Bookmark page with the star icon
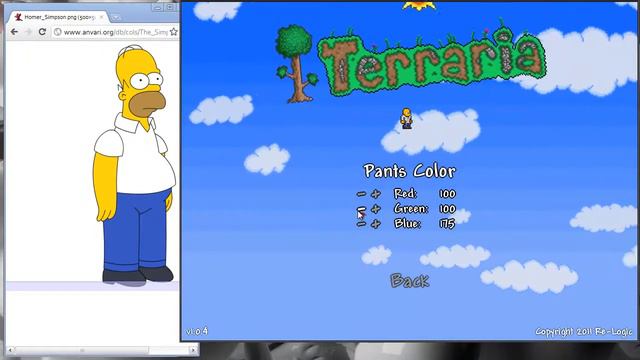The width and height of the screenshot is (640, 360). [x=173, y=32]
